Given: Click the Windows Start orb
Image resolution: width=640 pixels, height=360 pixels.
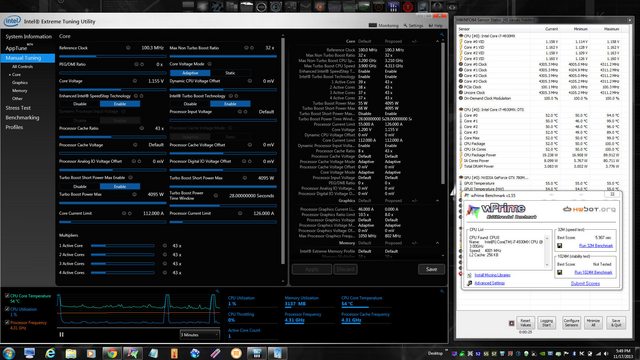Looking at the screenshot, I should [9, 353].
